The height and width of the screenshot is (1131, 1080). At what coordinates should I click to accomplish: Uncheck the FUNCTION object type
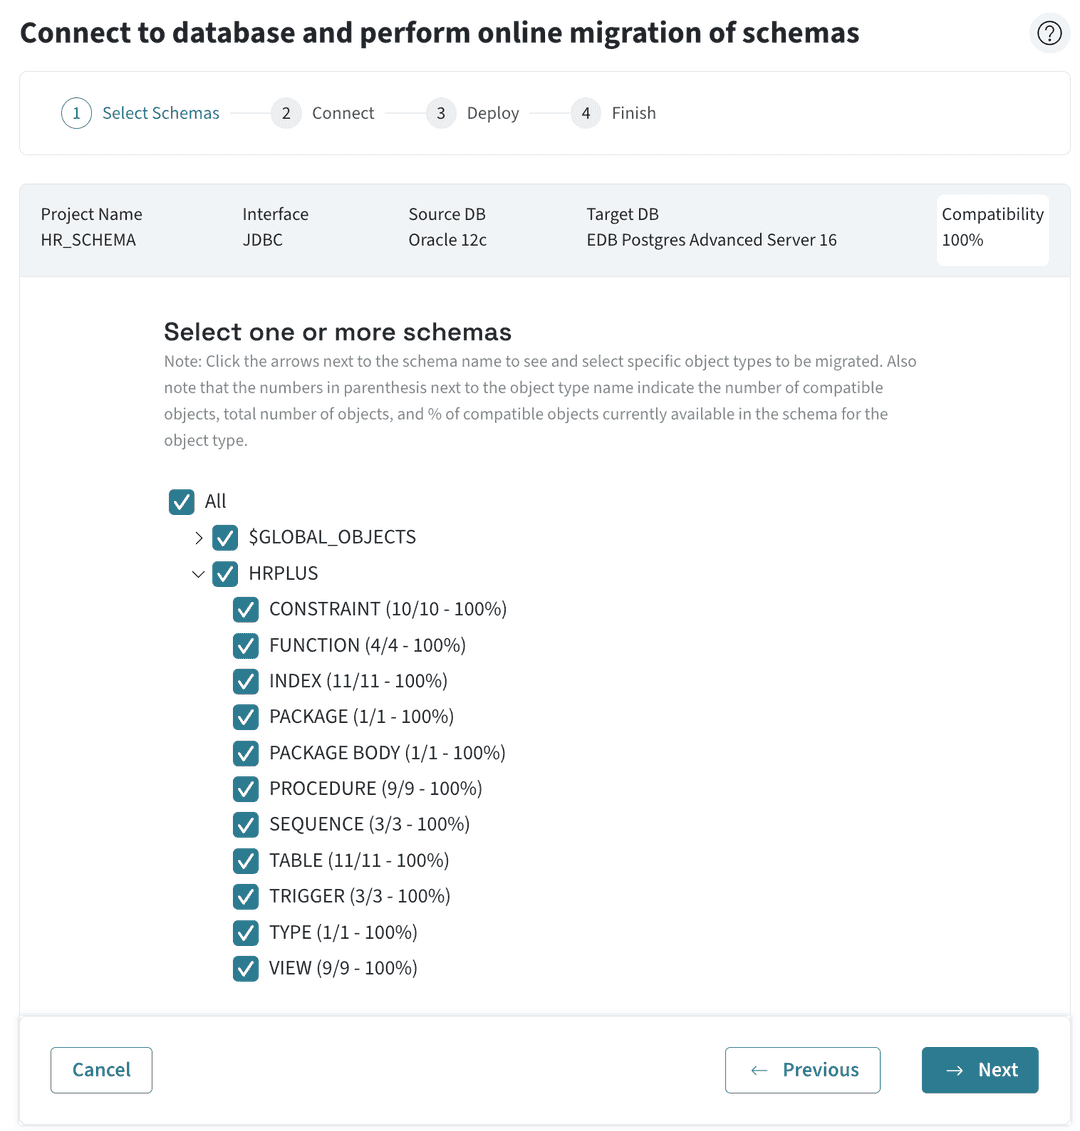pos(245,645)
